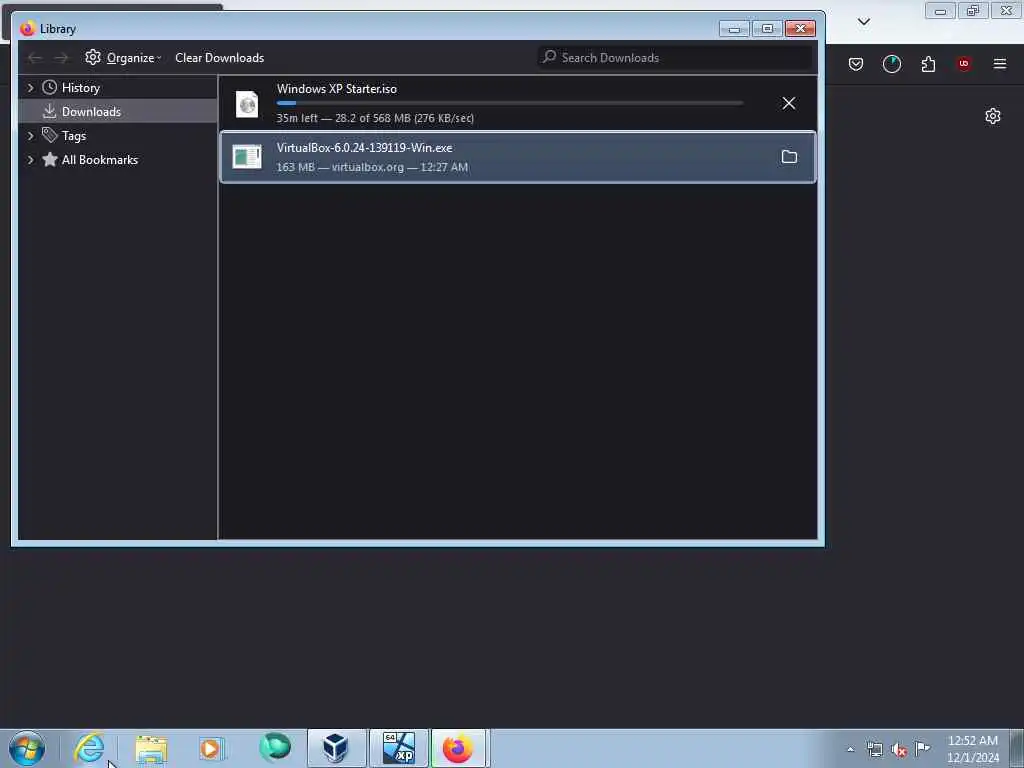This screenshot has width=1024, height=768.
Task: Minimize the Library window
Action: (x=734, y=29)
